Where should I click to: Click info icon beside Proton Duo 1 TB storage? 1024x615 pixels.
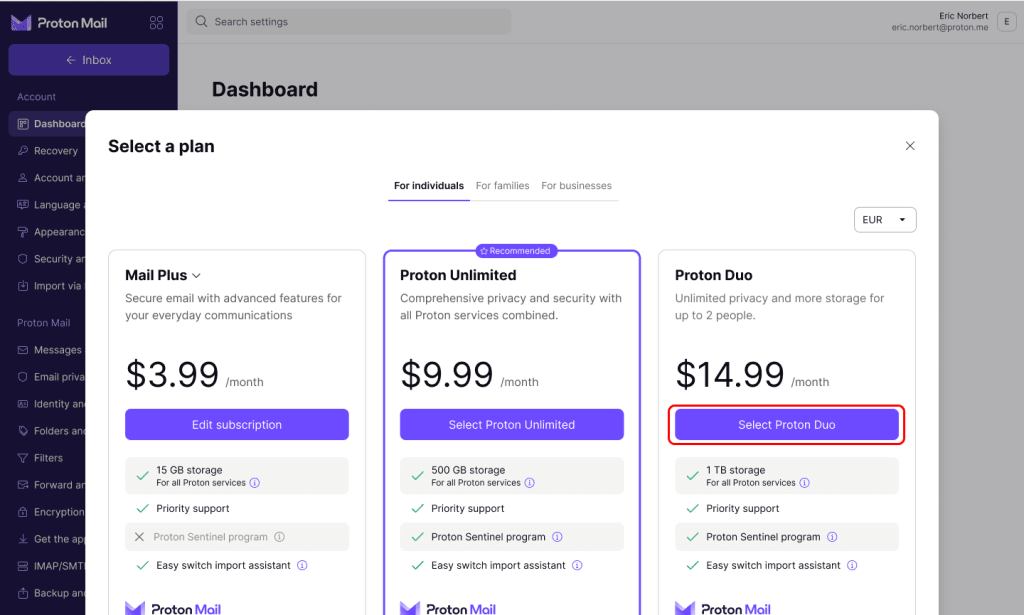(804, 483)
